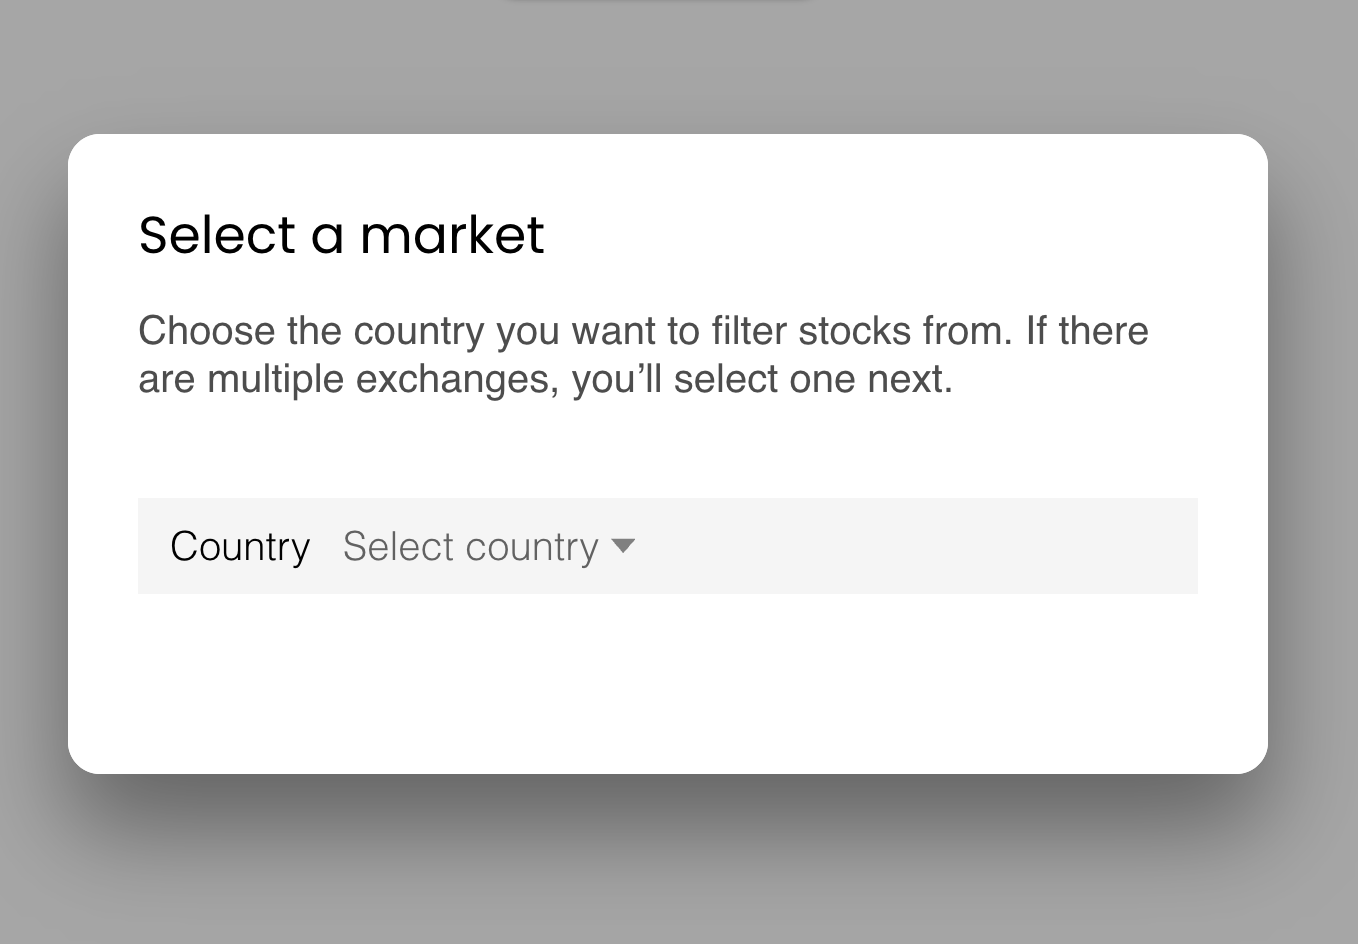Expand the country picker in the Country row

pyautogui.click(x=470, y=546)
